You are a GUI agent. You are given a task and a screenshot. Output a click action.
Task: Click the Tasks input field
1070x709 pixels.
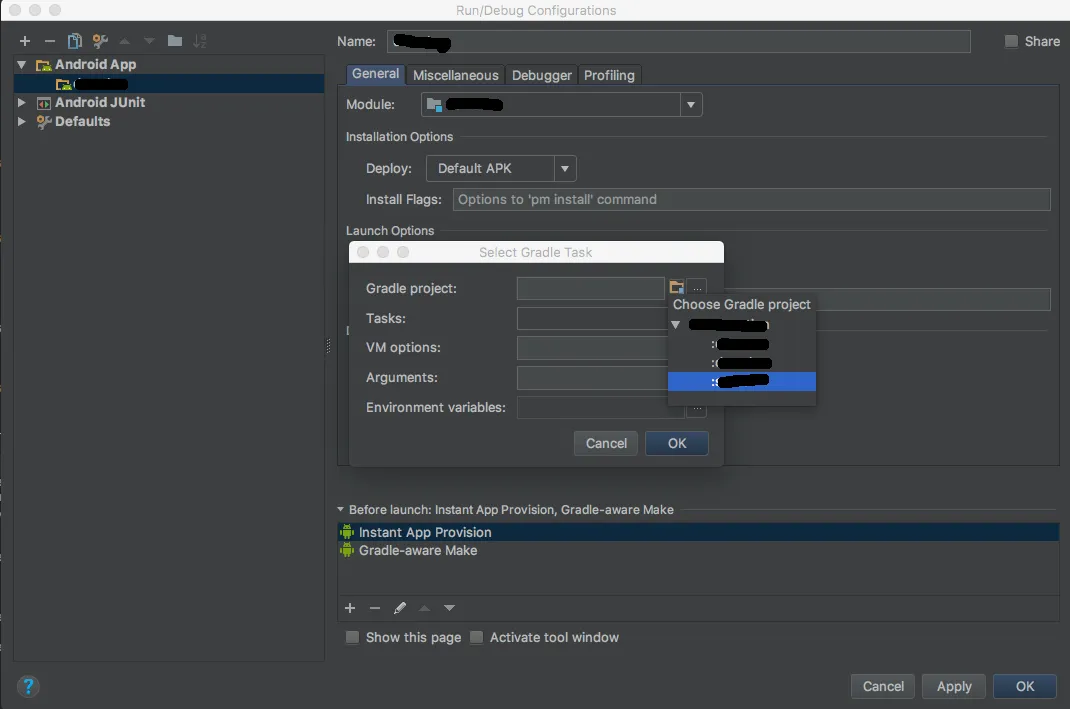(592, 318)
